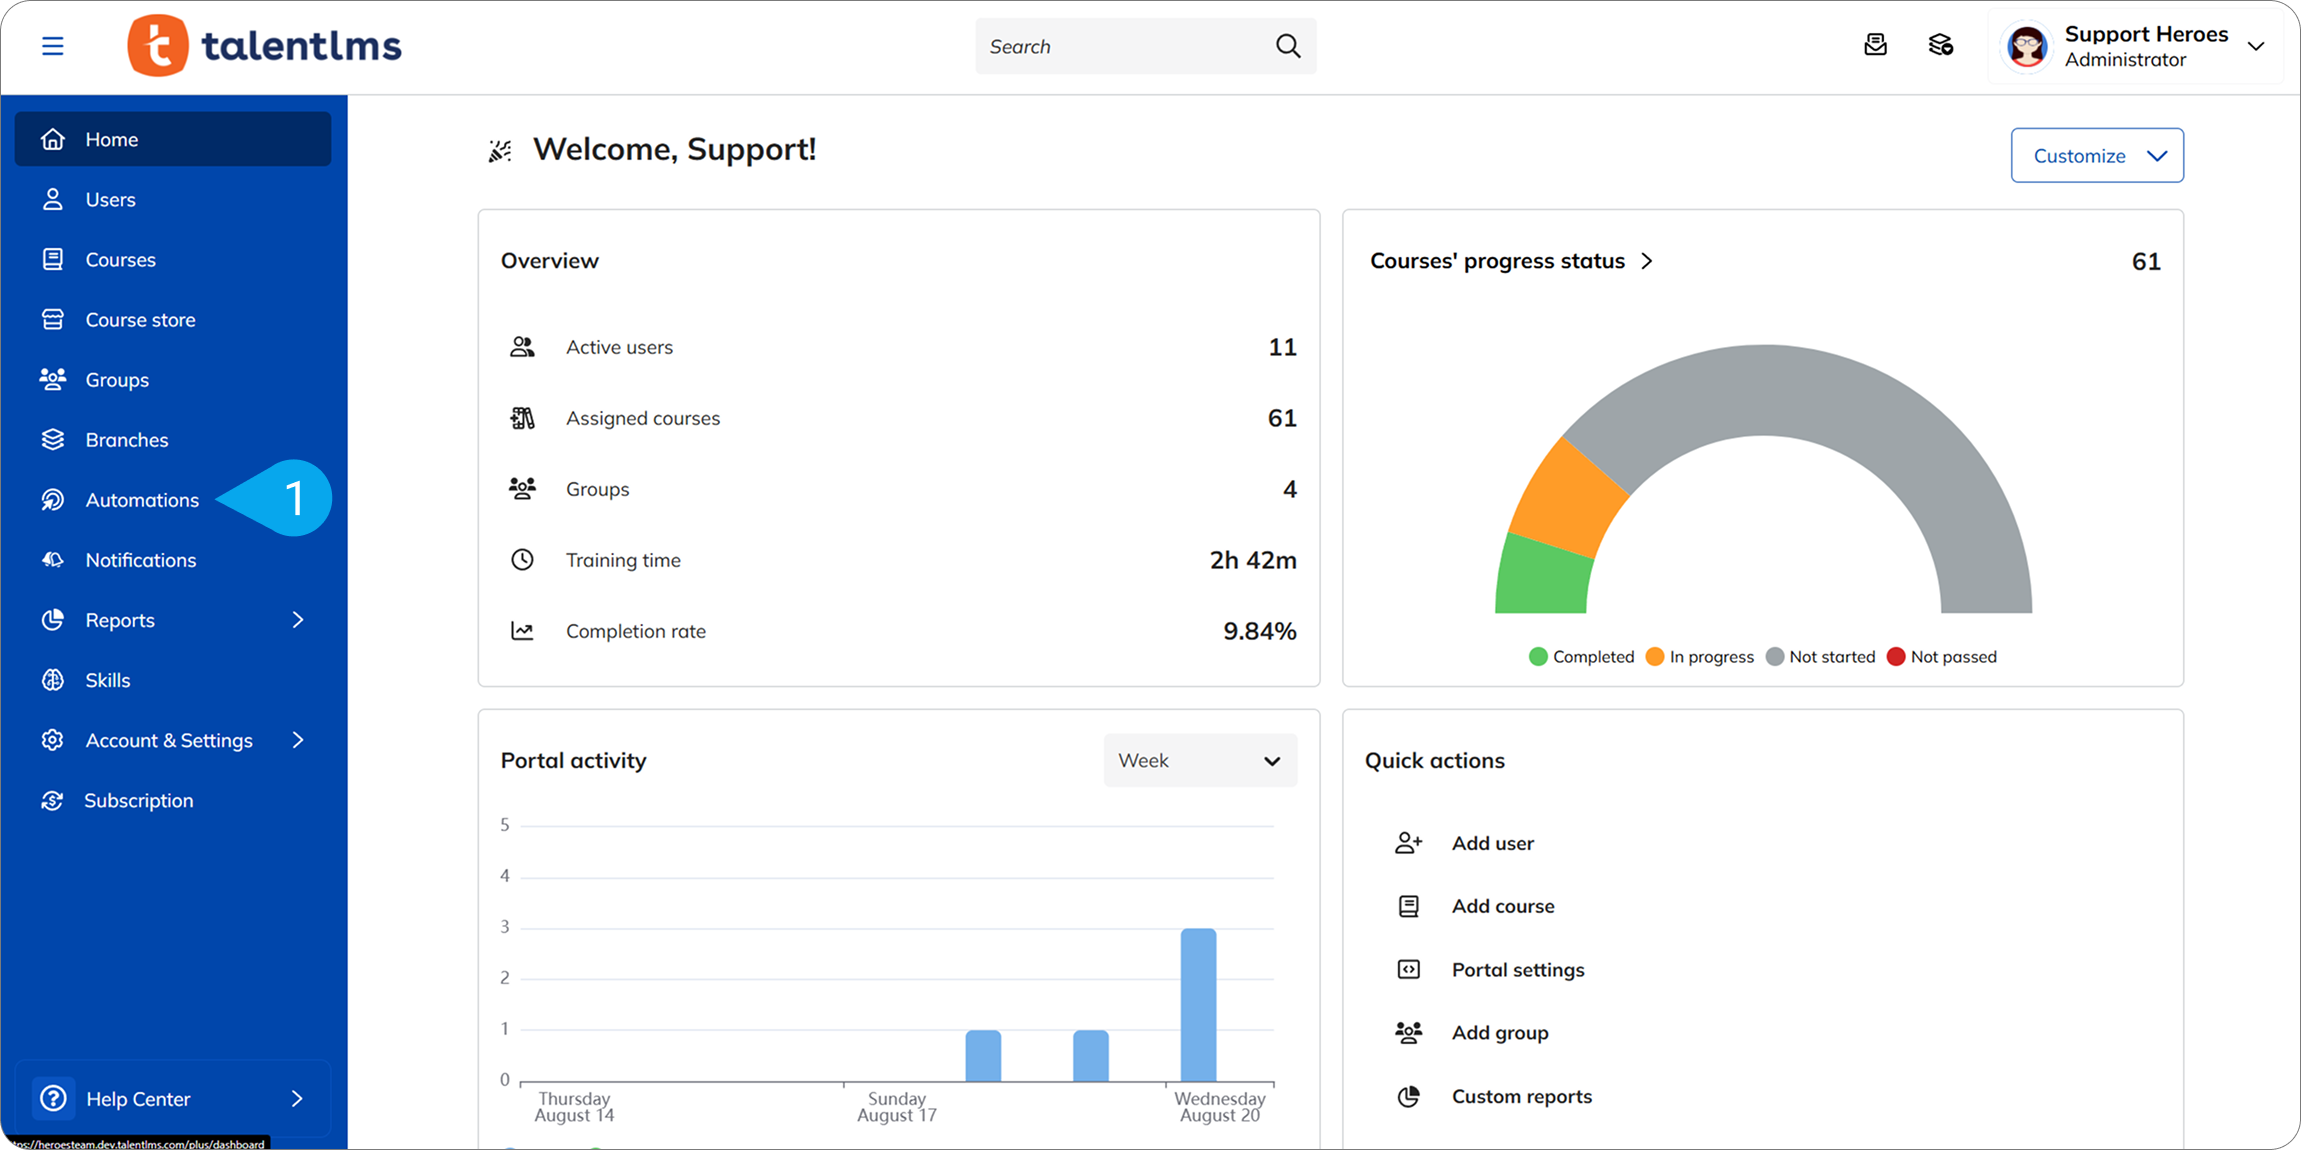
Task: Go to the Courses menu item
Action: tap(120, 260)
